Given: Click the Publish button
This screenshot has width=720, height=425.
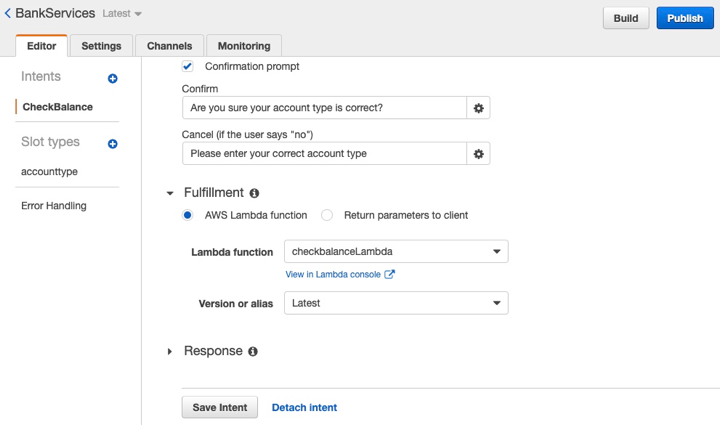Looking at the screenshot, I should pos(685,18).
